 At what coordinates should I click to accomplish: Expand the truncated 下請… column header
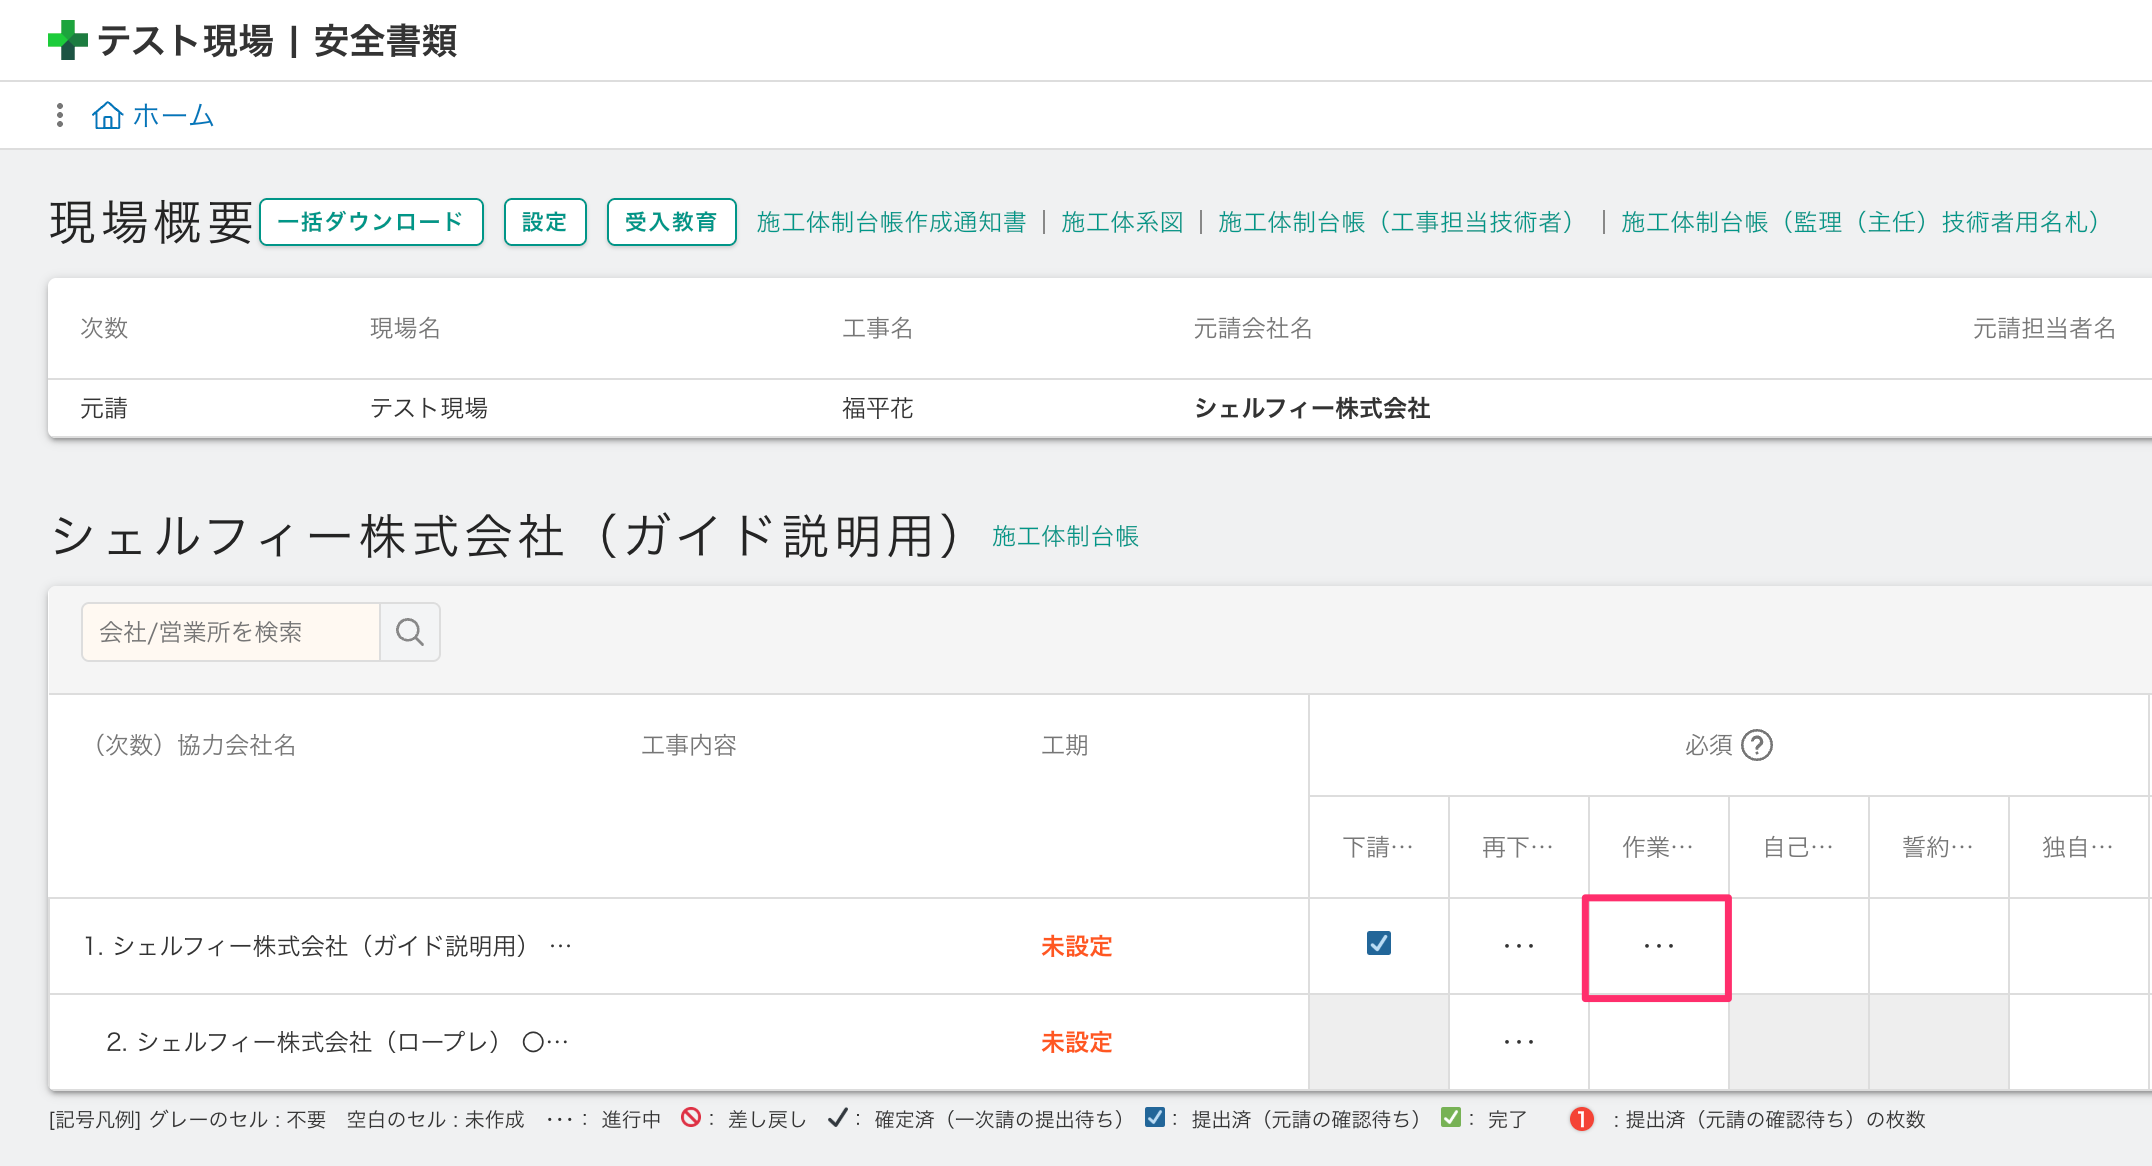[1378, 847]
